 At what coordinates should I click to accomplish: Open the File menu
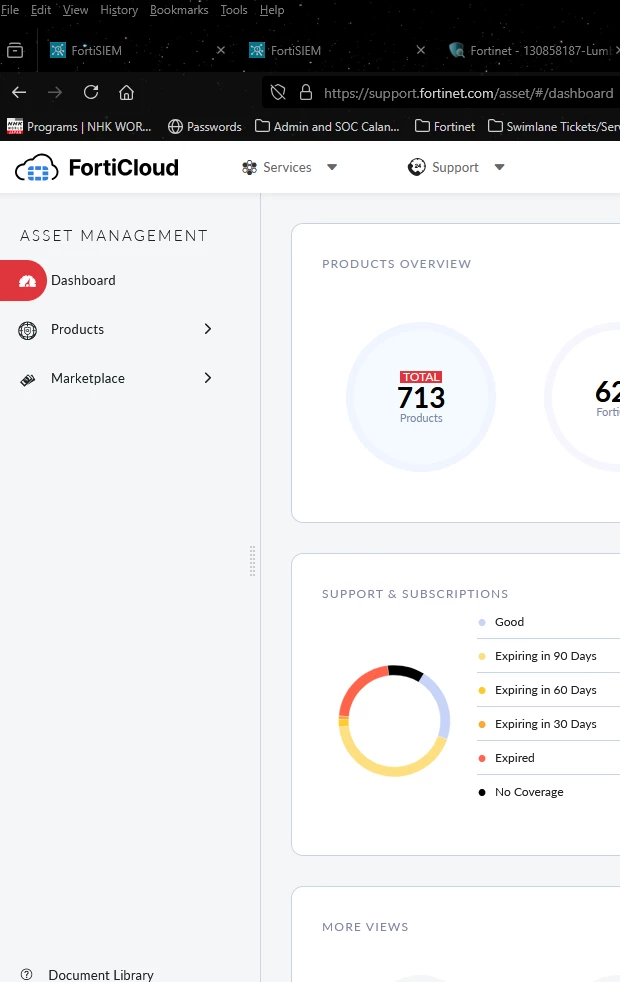[10, 10]
